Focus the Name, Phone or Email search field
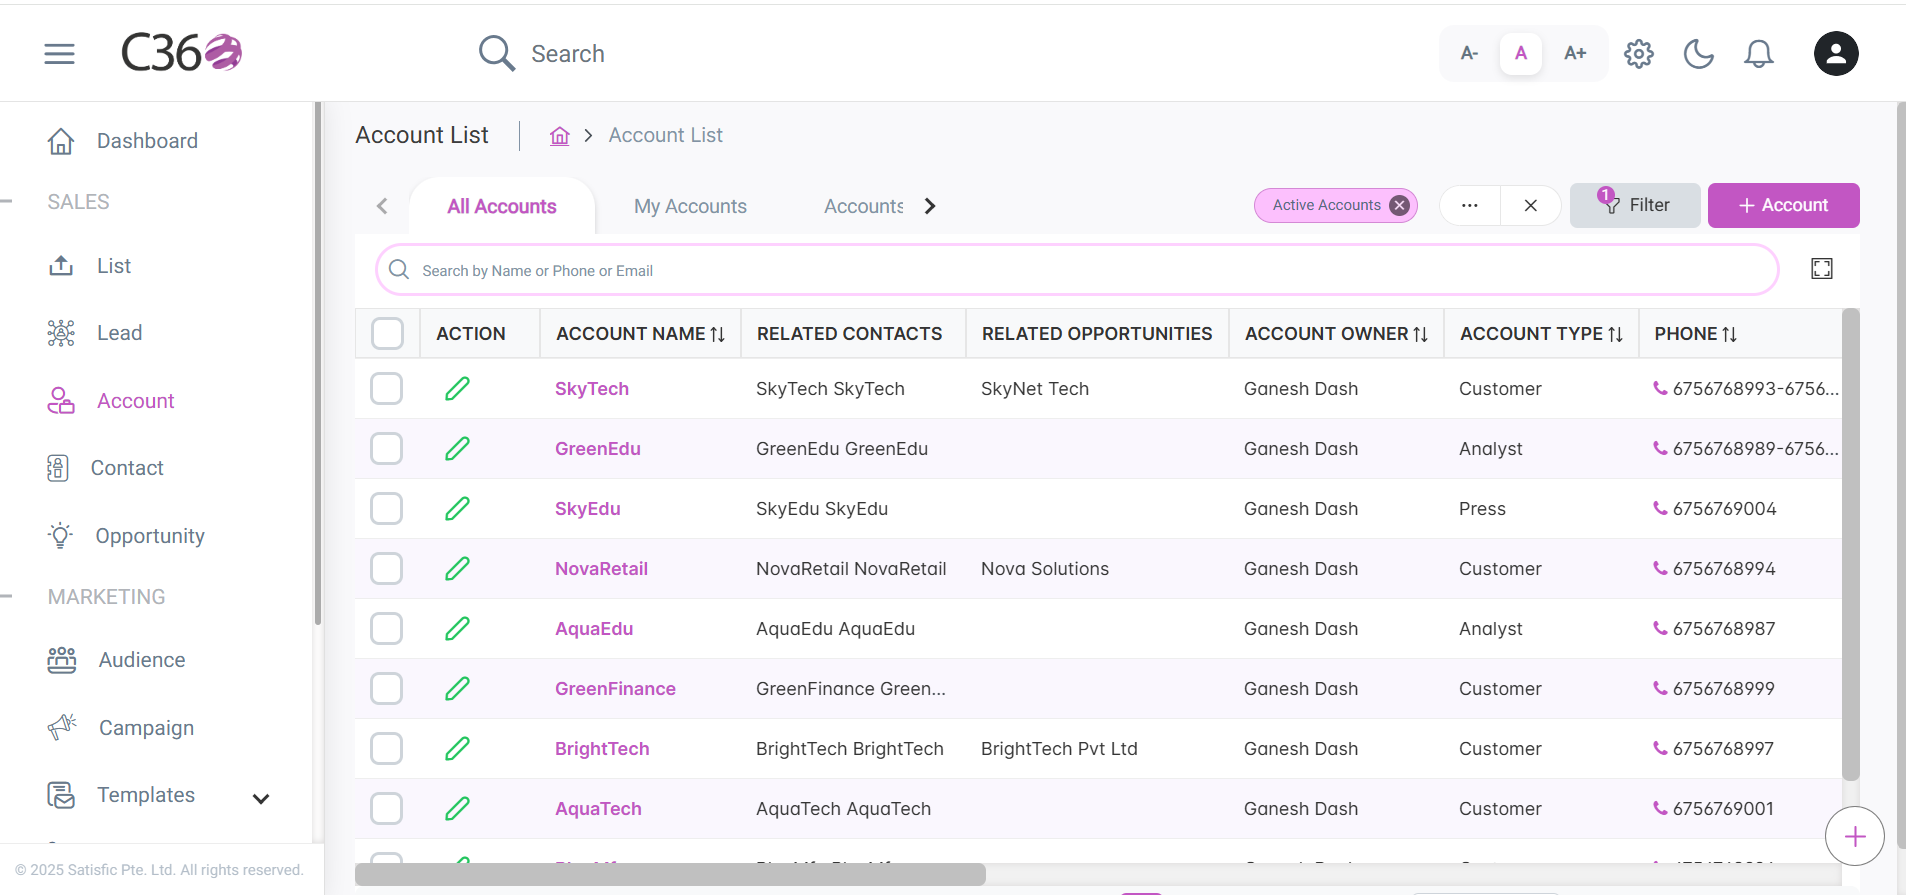This screenshot has width=1906, height=895. point(1077,270)
